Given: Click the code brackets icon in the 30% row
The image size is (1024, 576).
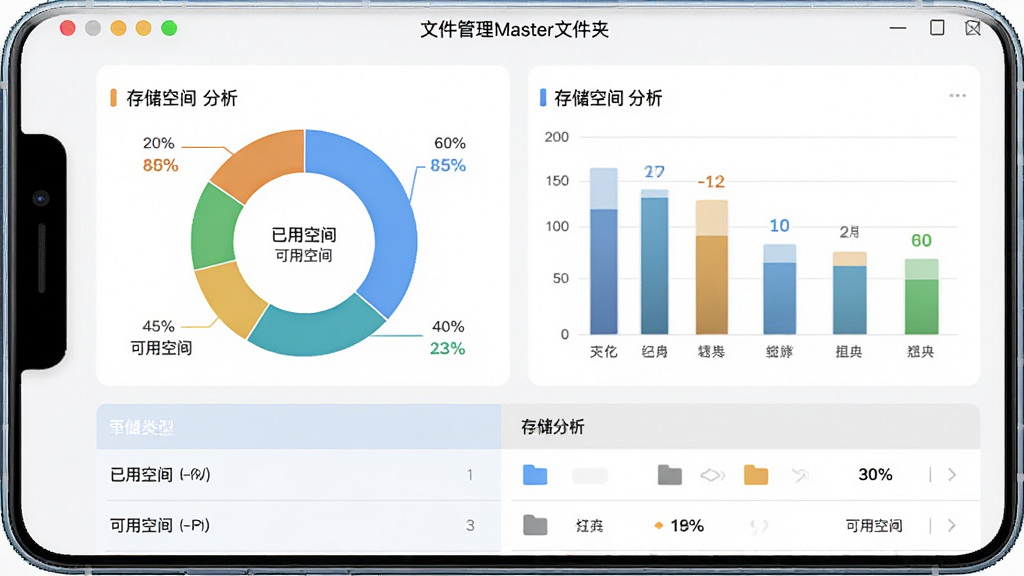Looking at the screenshot, I should [712, 475].
